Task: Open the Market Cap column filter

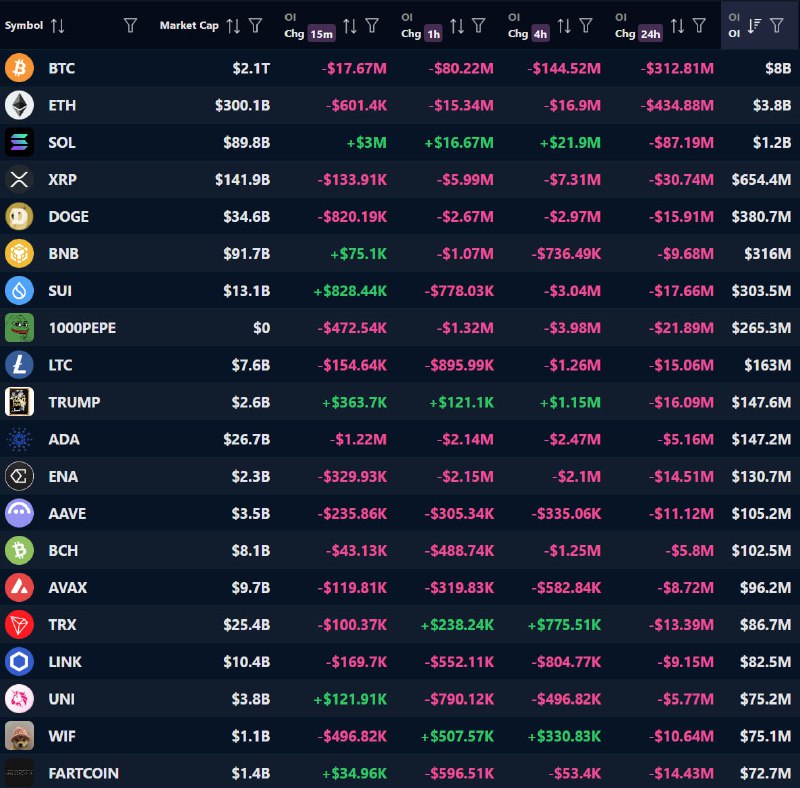Action: [x=256, y=26]
